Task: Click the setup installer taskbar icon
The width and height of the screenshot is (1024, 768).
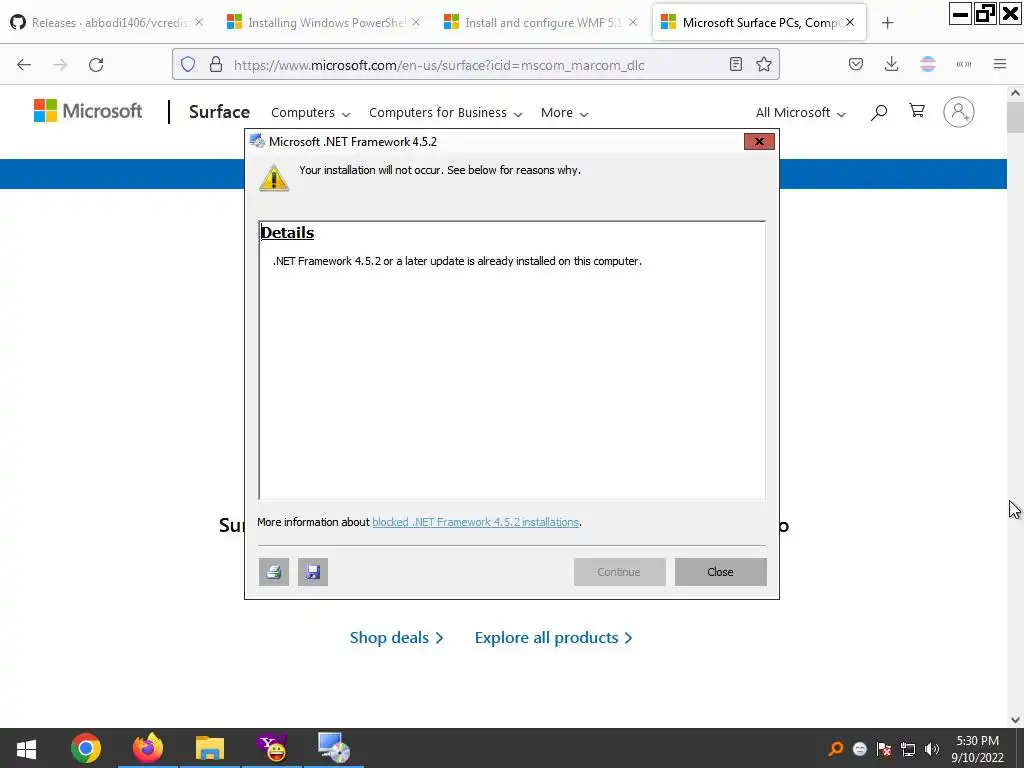Action: pyautogui.click(x=334, y=748)
